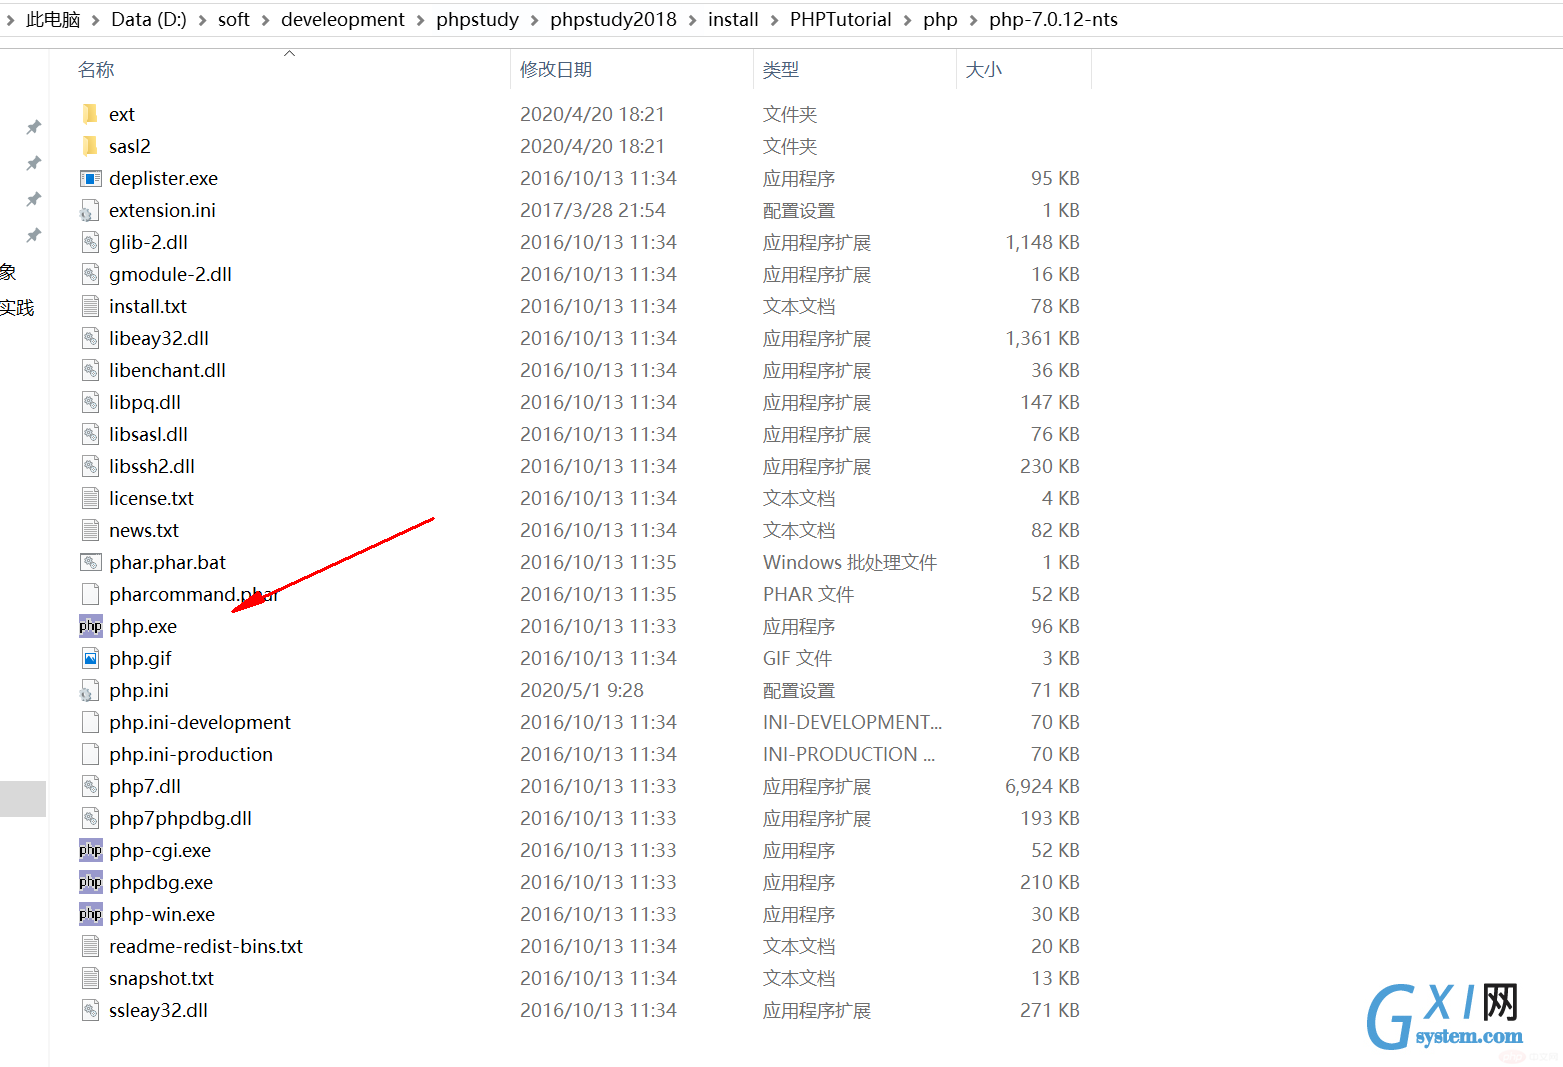Click the php.ini settings file icon
The height and width of the screenshot is (1067, 1563).
pyautogui.click(x=90, y=690)
